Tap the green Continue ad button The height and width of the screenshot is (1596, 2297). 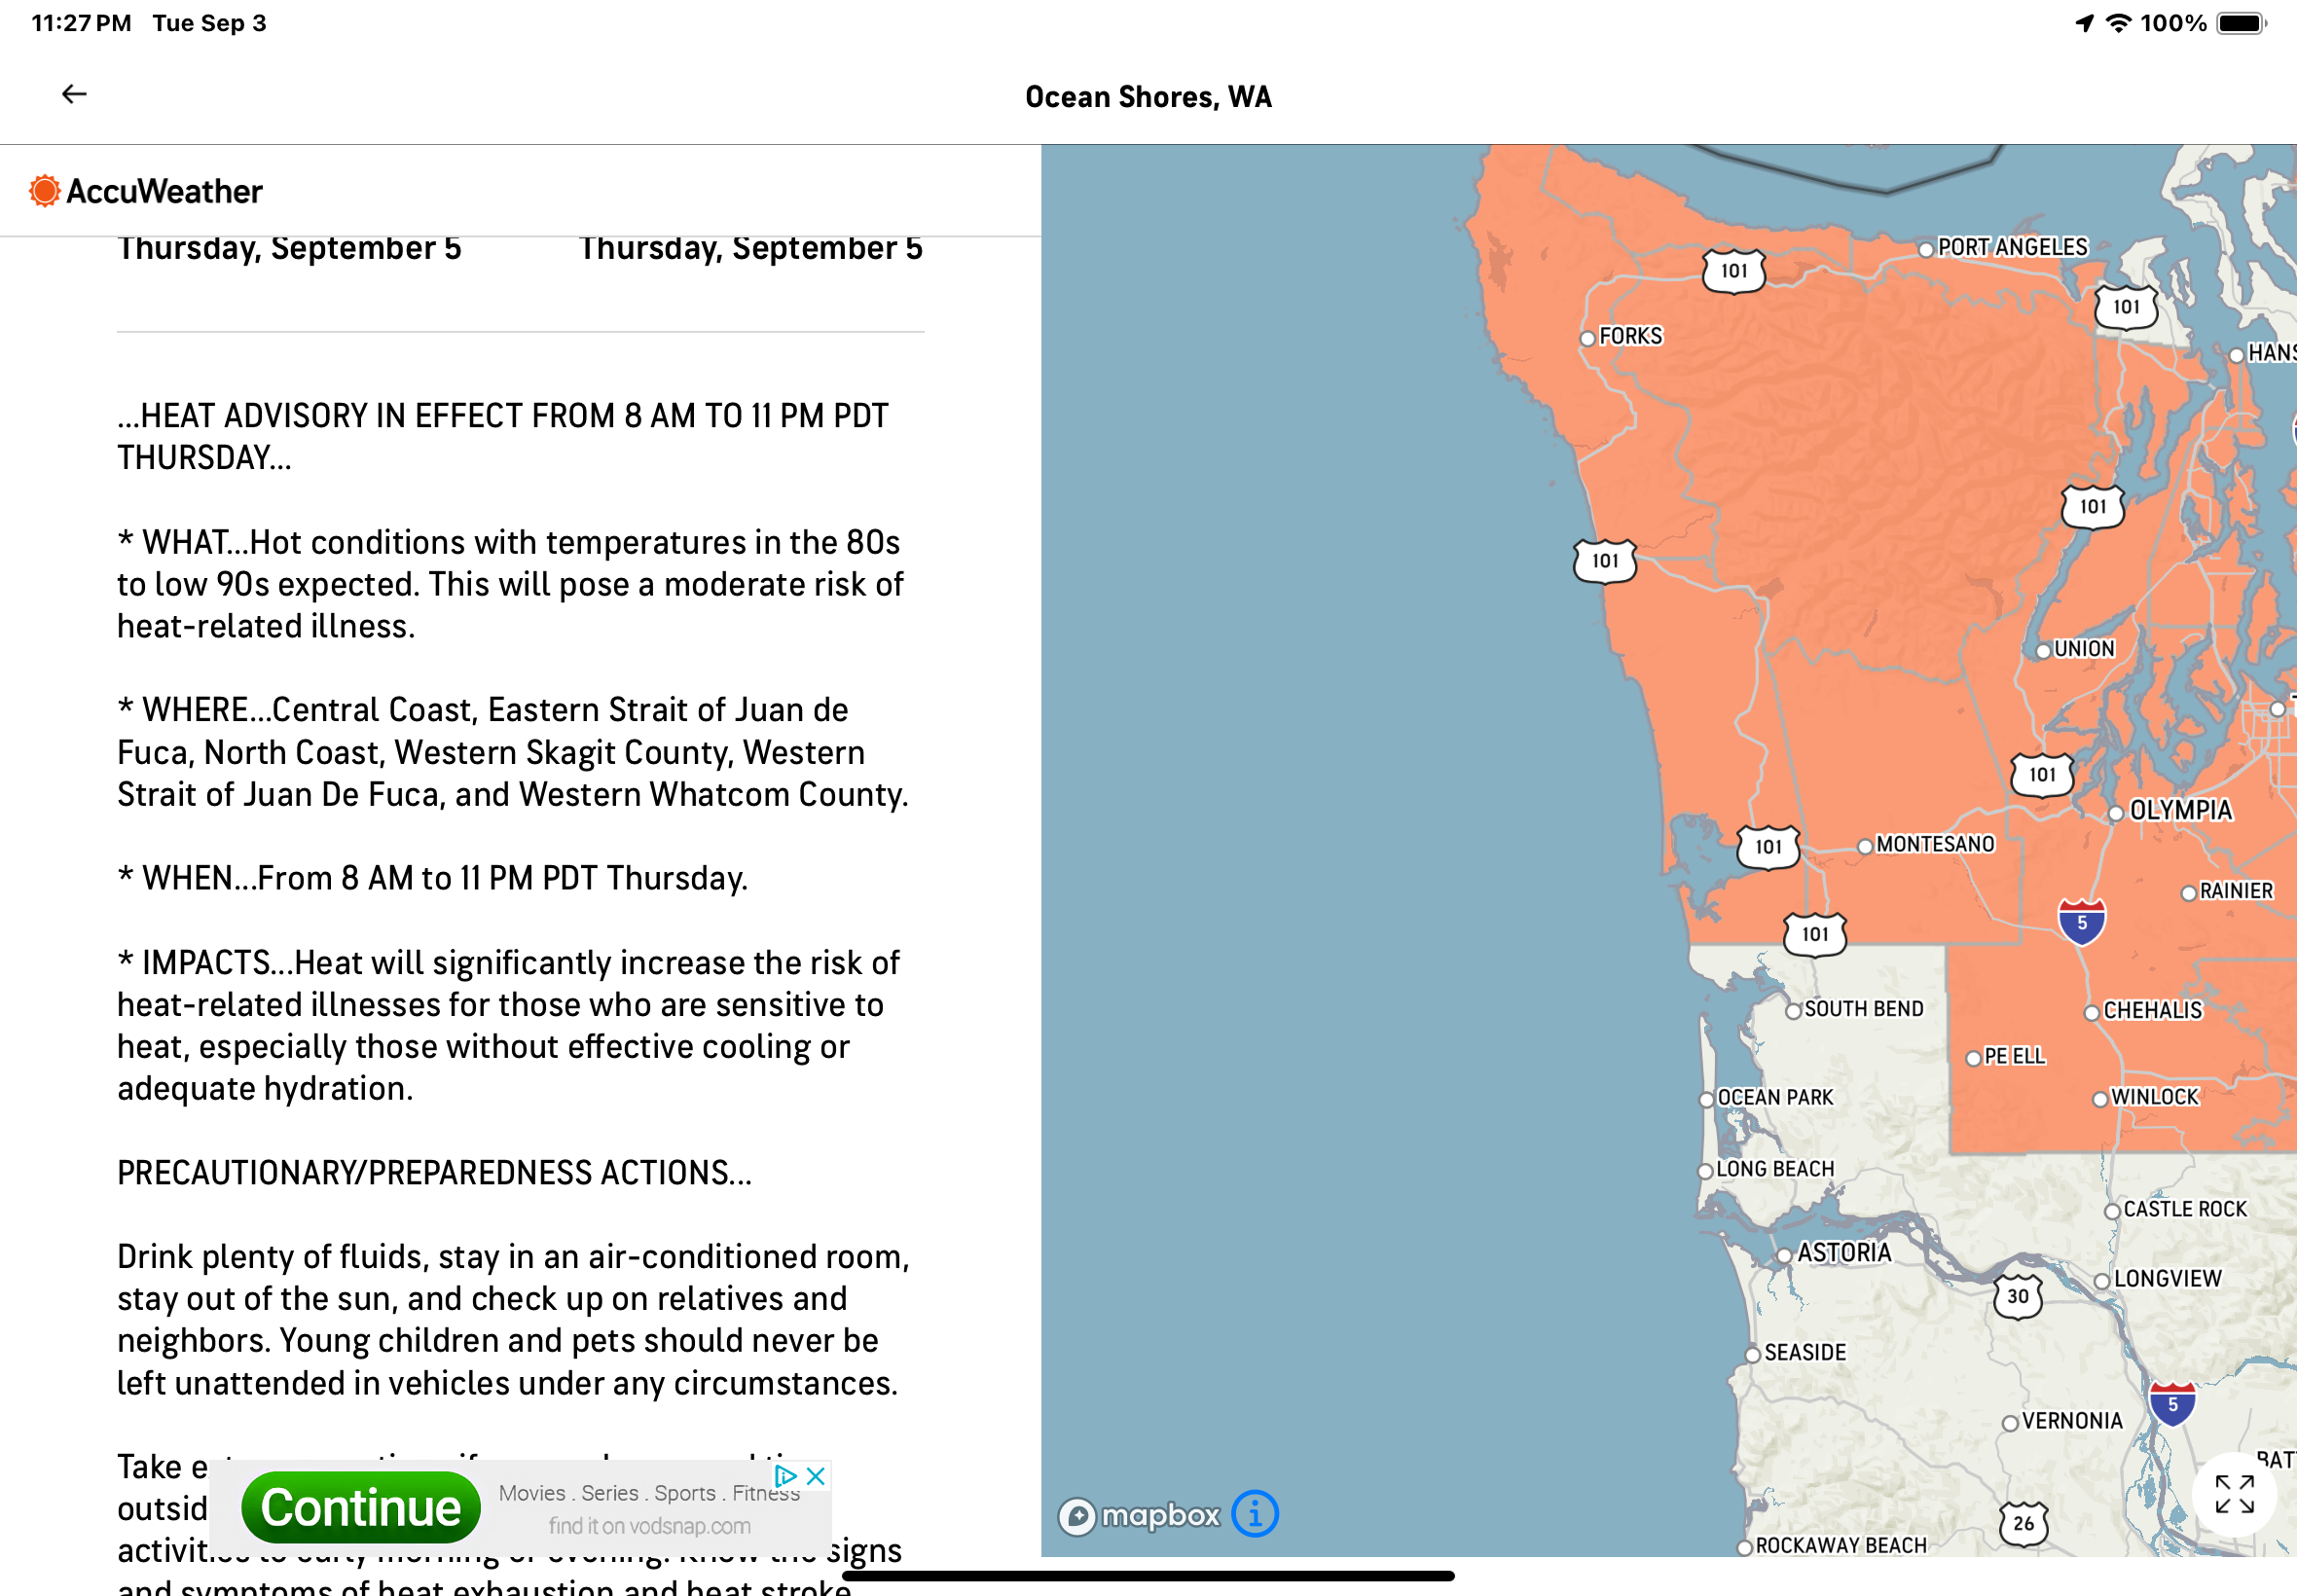(361, 1507)
